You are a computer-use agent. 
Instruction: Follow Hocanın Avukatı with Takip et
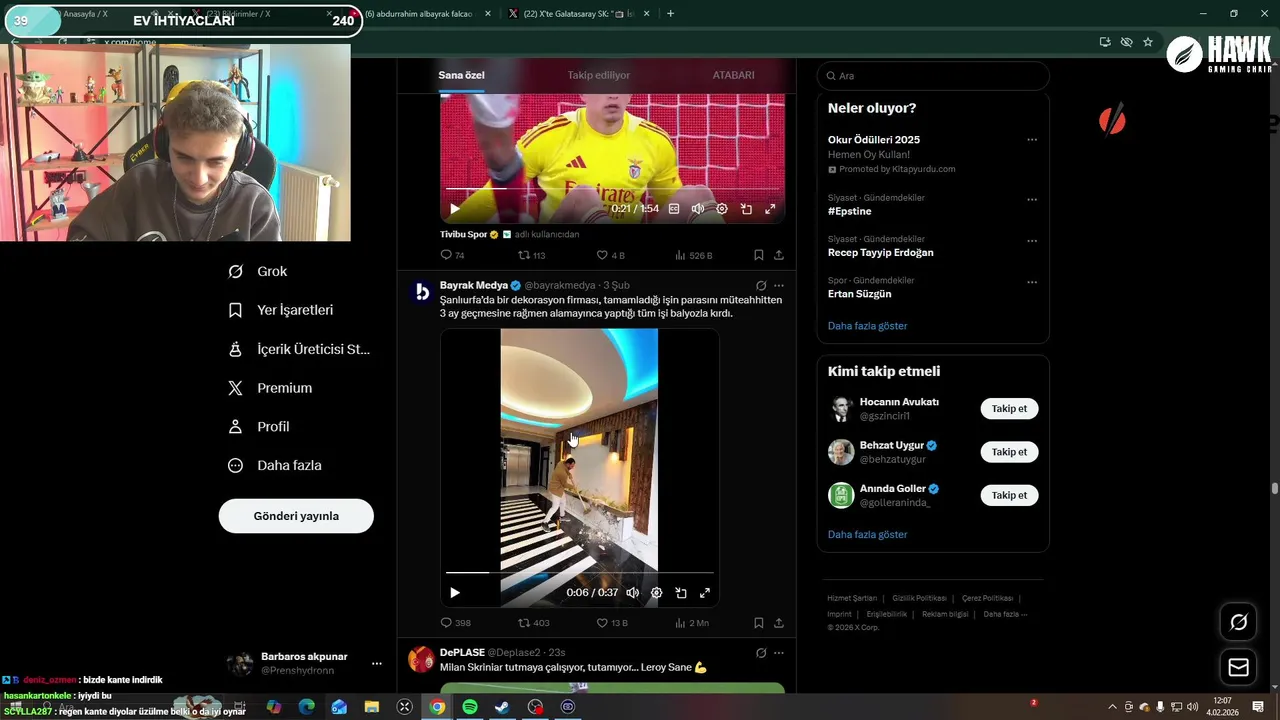coord(1009,408)
